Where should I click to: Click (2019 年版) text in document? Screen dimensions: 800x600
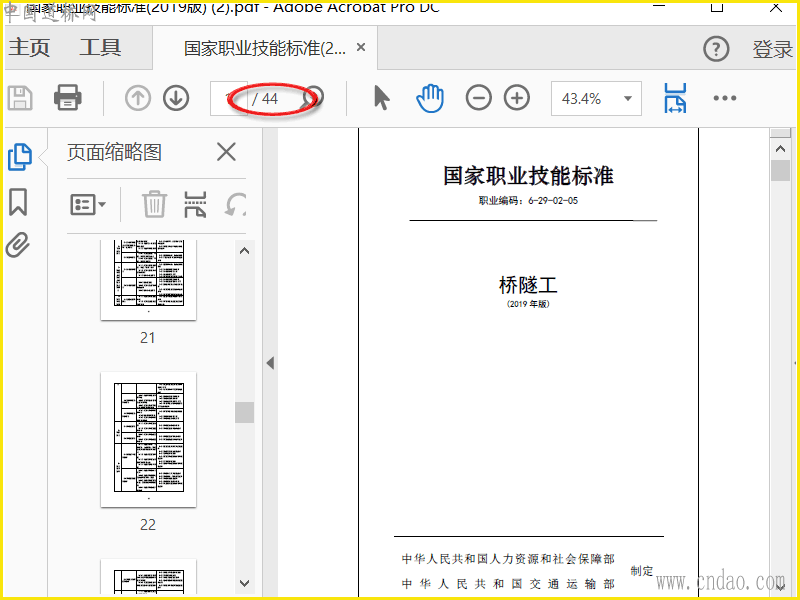[x=528, y=304]
